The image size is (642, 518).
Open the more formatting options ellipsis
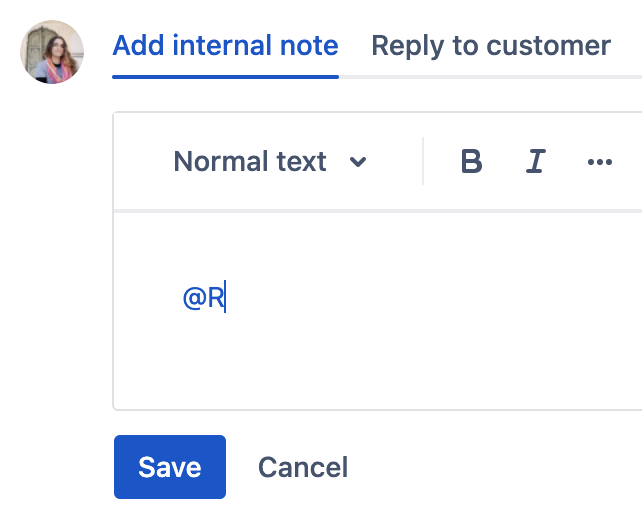600,162
